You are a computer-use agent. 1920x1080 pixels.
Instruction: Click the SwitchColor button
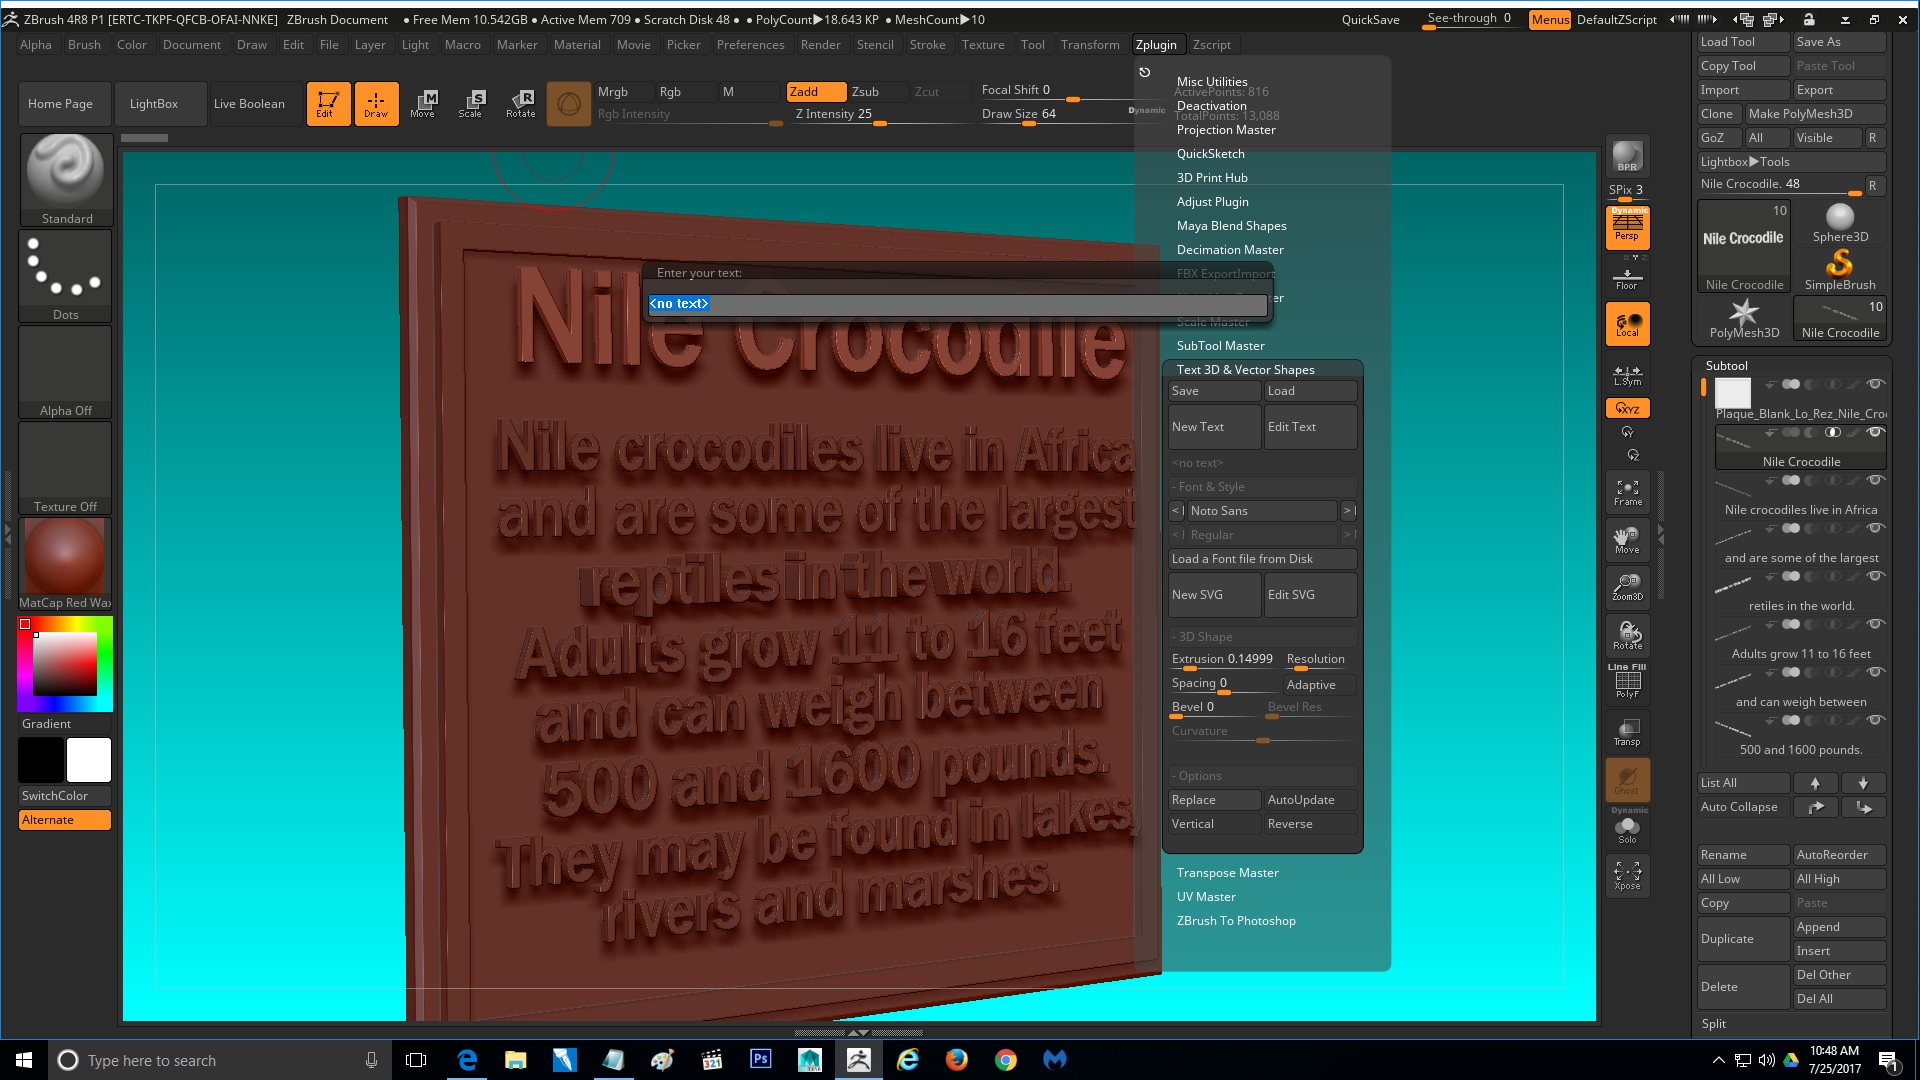[65, 796]
